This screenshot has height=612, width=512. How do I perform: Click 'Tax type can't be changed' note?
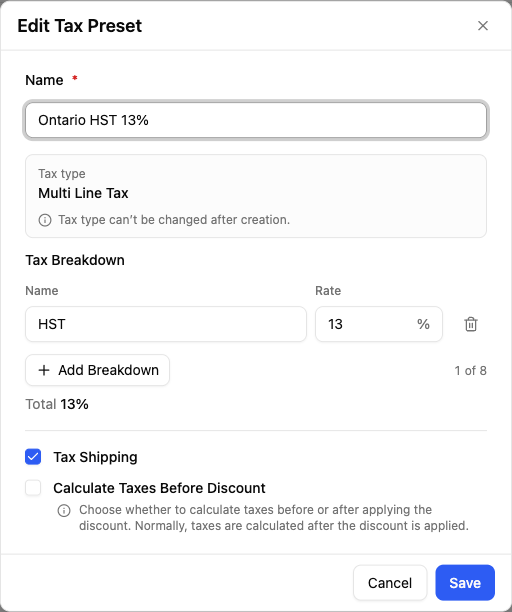[174, 220]
